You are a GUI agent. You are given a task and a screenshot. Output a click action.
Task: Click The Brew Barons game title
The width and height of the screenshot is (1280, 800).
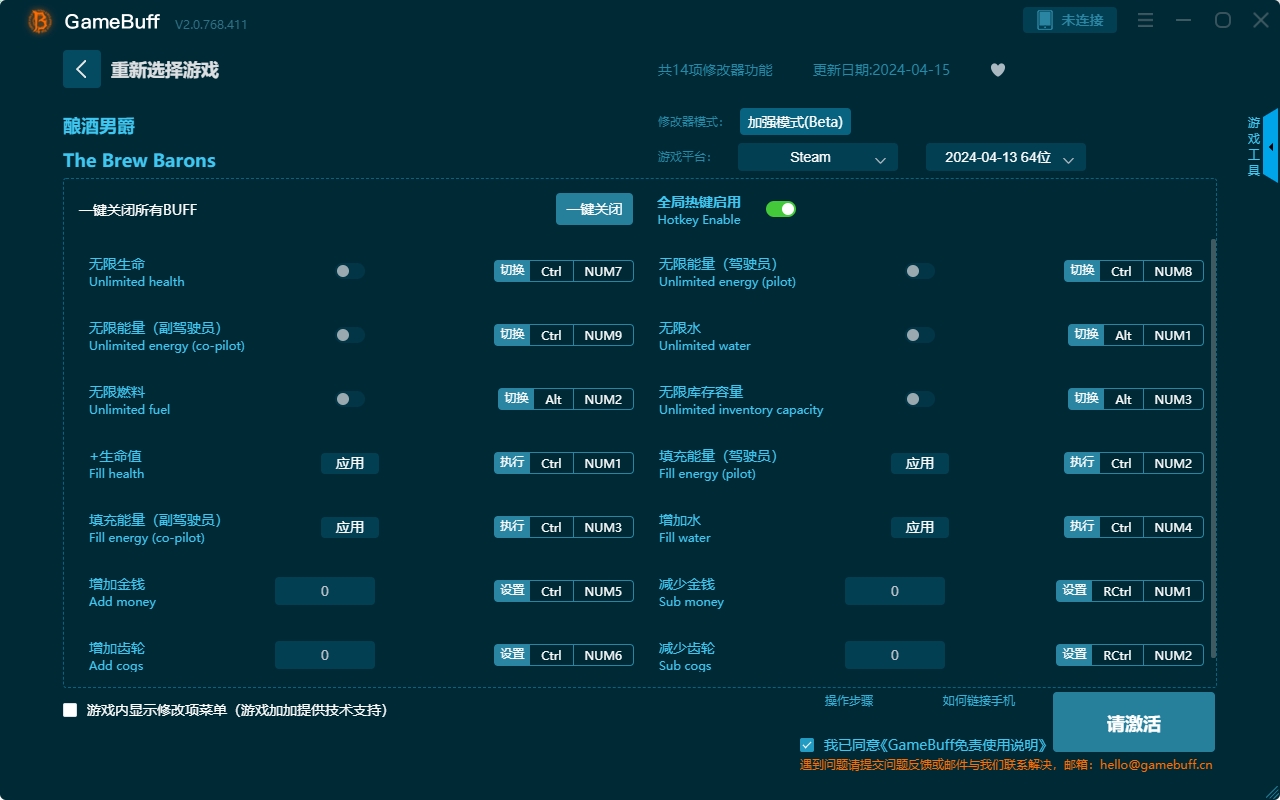click(139, 160)
